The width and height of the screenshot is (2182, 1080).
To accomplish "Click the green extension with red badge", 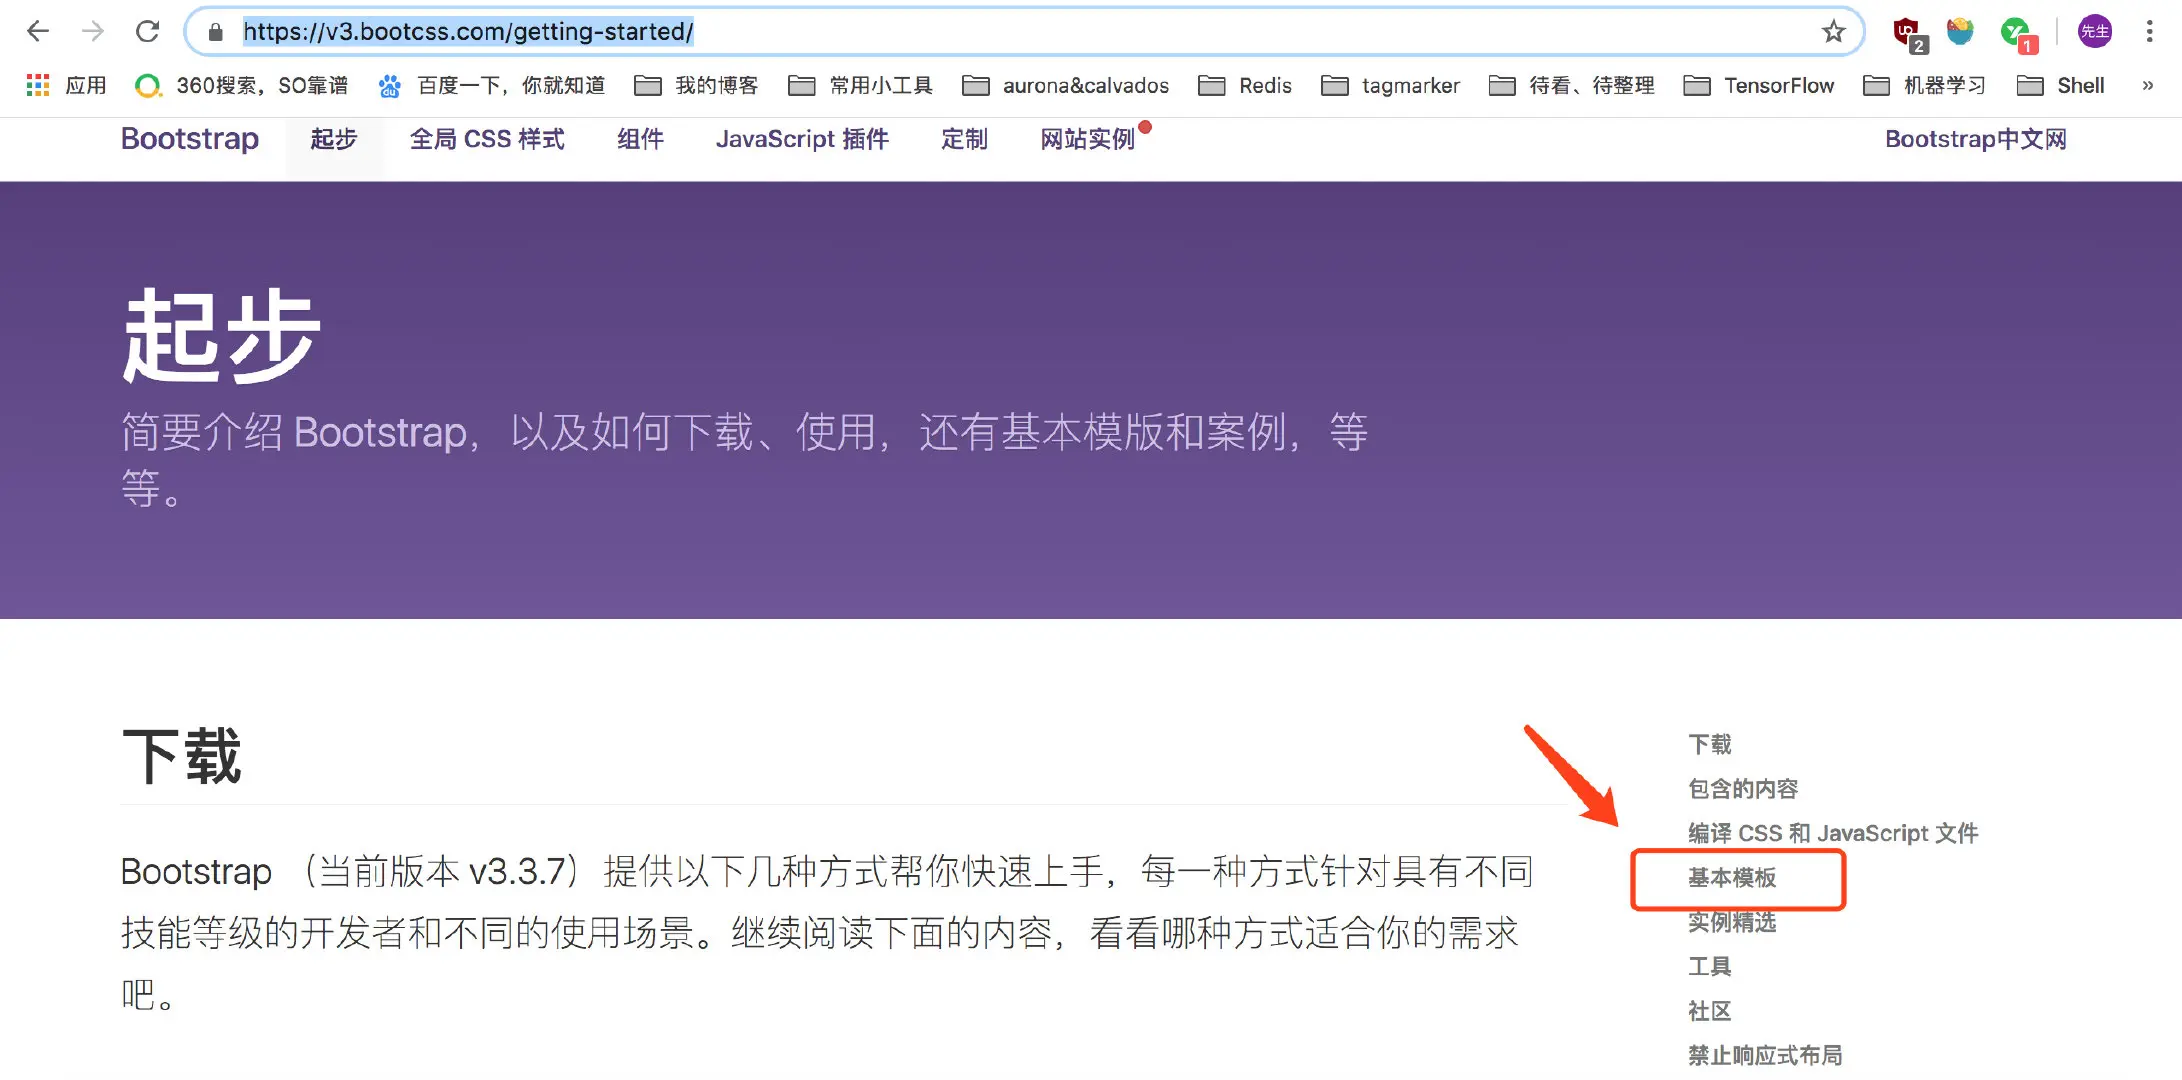I will 2017,32.
